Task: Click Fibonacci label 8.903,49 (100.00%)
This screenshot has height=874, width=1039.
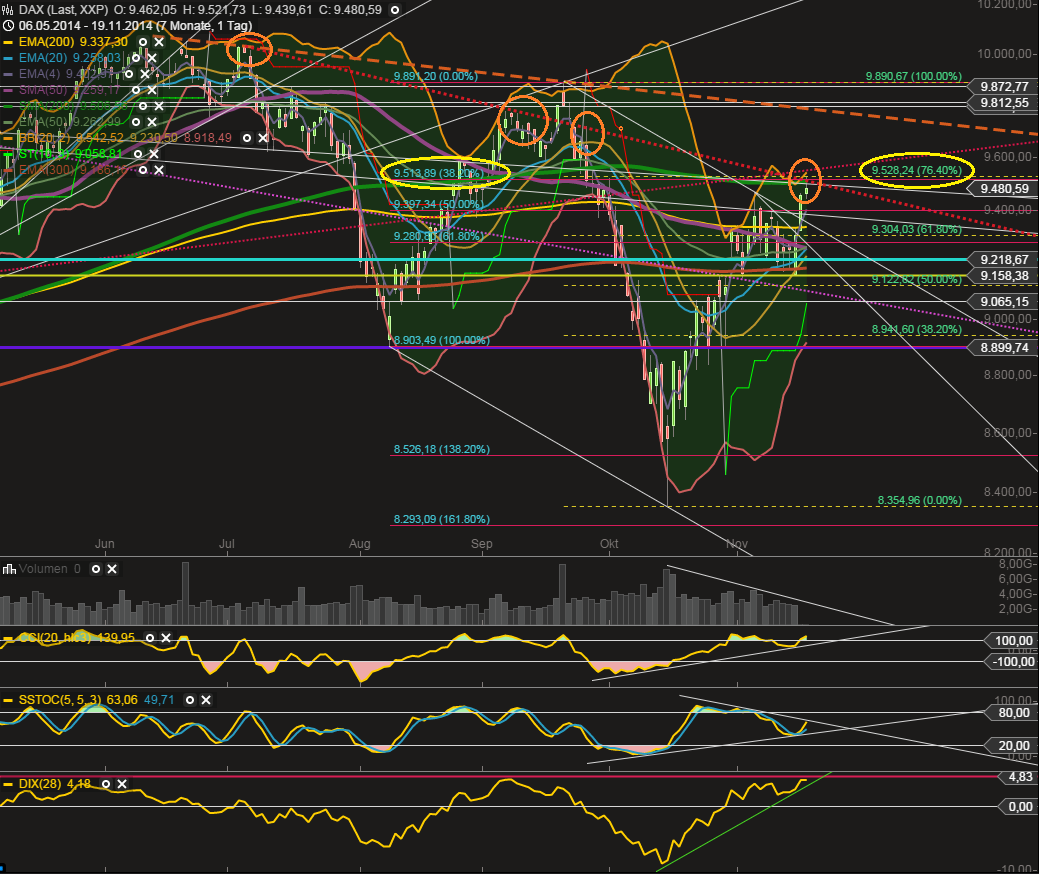Action: tap(442, 340)
